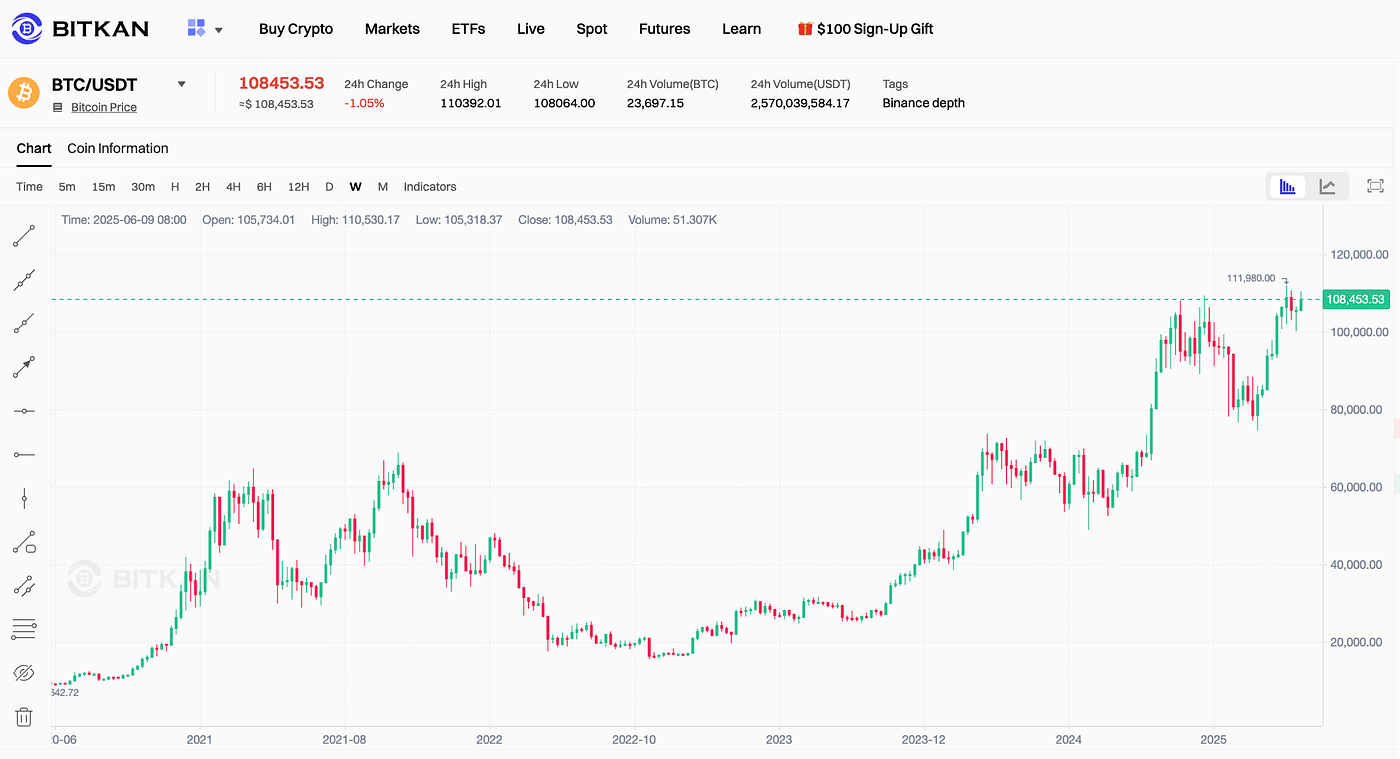This screenshot has width=1400, height=759.
Task: Click the 24h Volume(USDT) value 2,570,039,584.17
Action: tap(800, 103)
